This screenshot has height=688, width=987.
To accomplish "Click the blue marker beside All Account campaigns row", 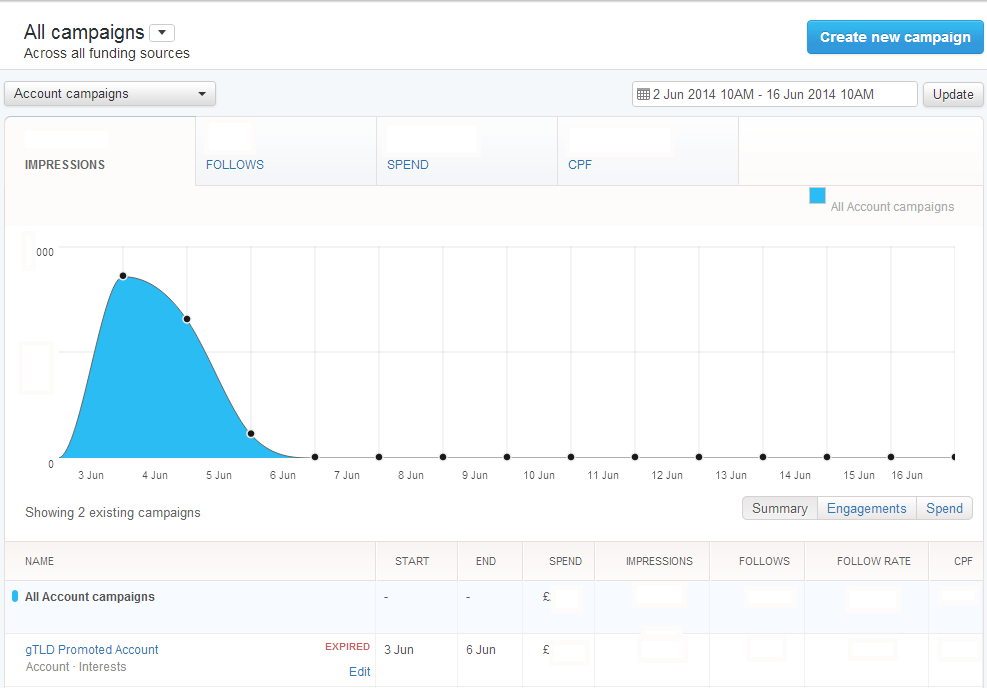I will [15, 596].
